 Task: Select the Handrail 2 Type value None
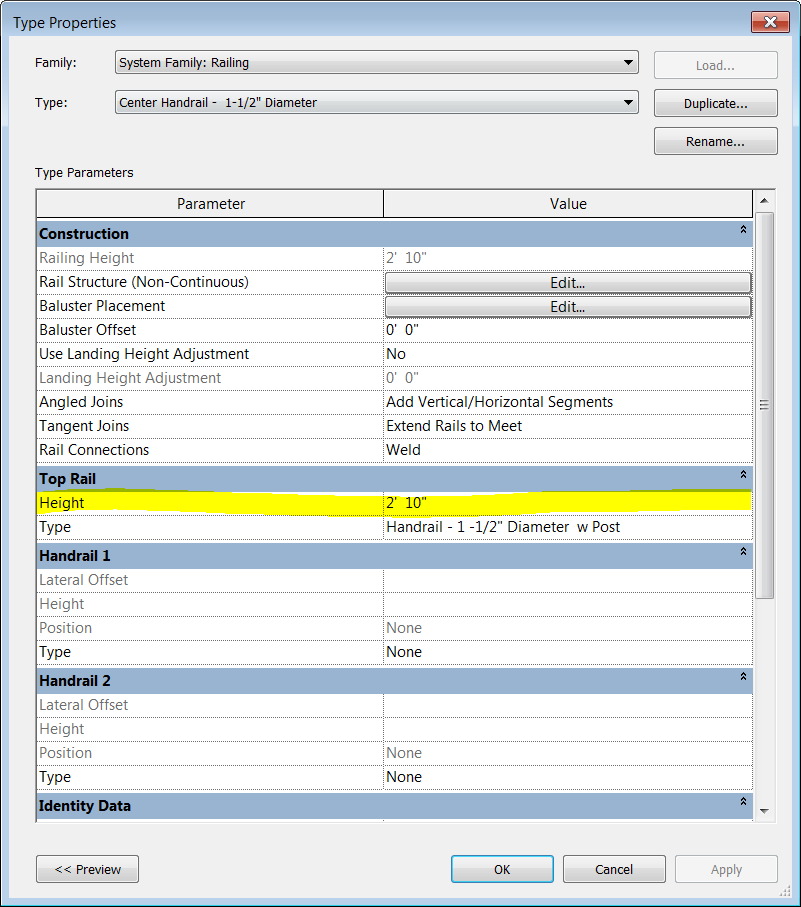pos(568,777)
